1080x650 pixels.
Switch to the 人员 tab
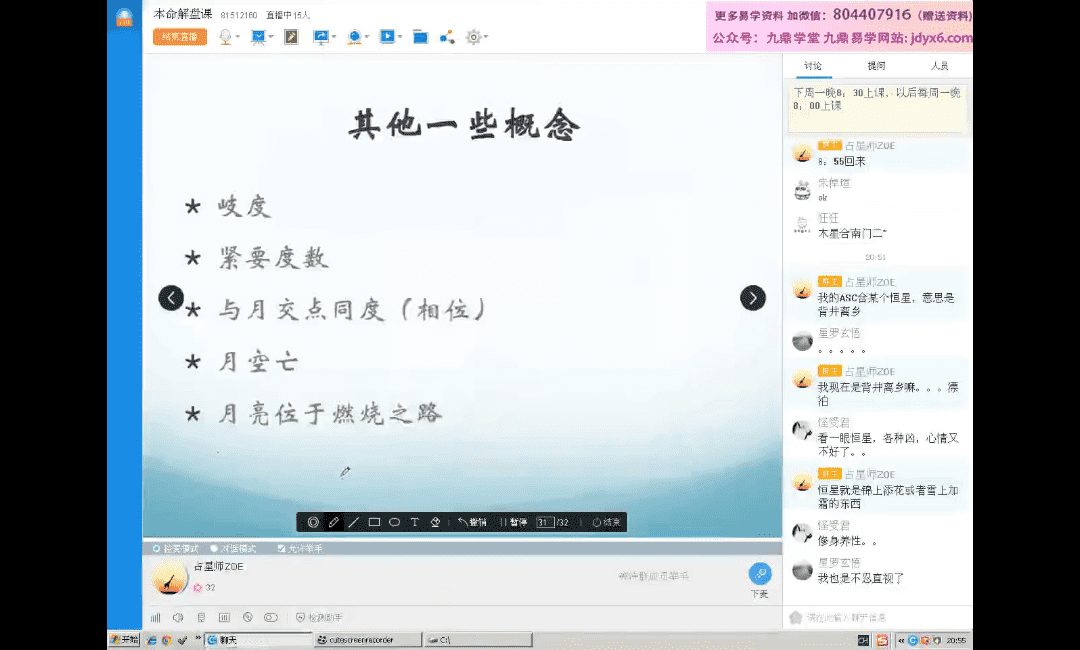(x=939, y=66)
